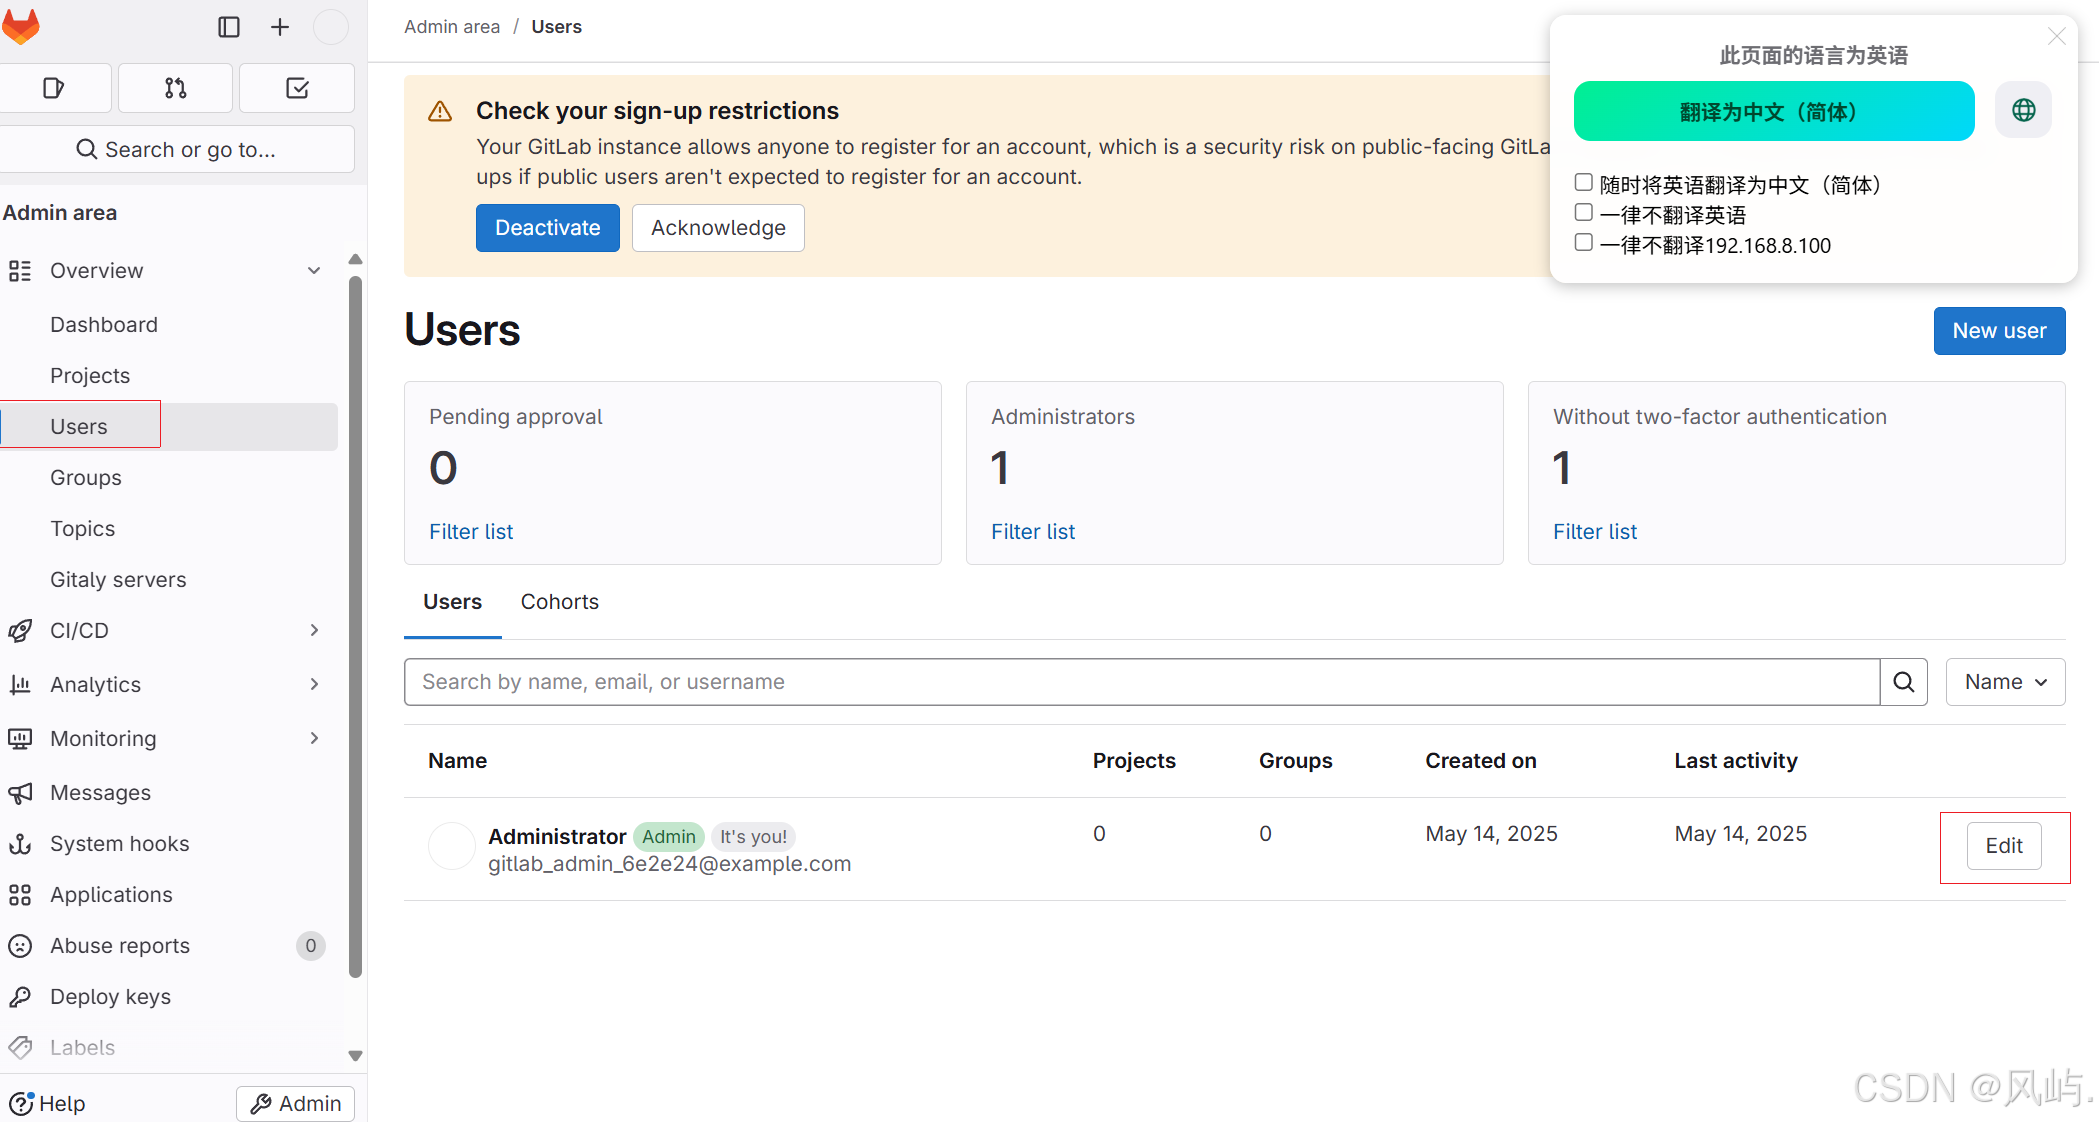Check never translate English option

(x=1584, y=213)
